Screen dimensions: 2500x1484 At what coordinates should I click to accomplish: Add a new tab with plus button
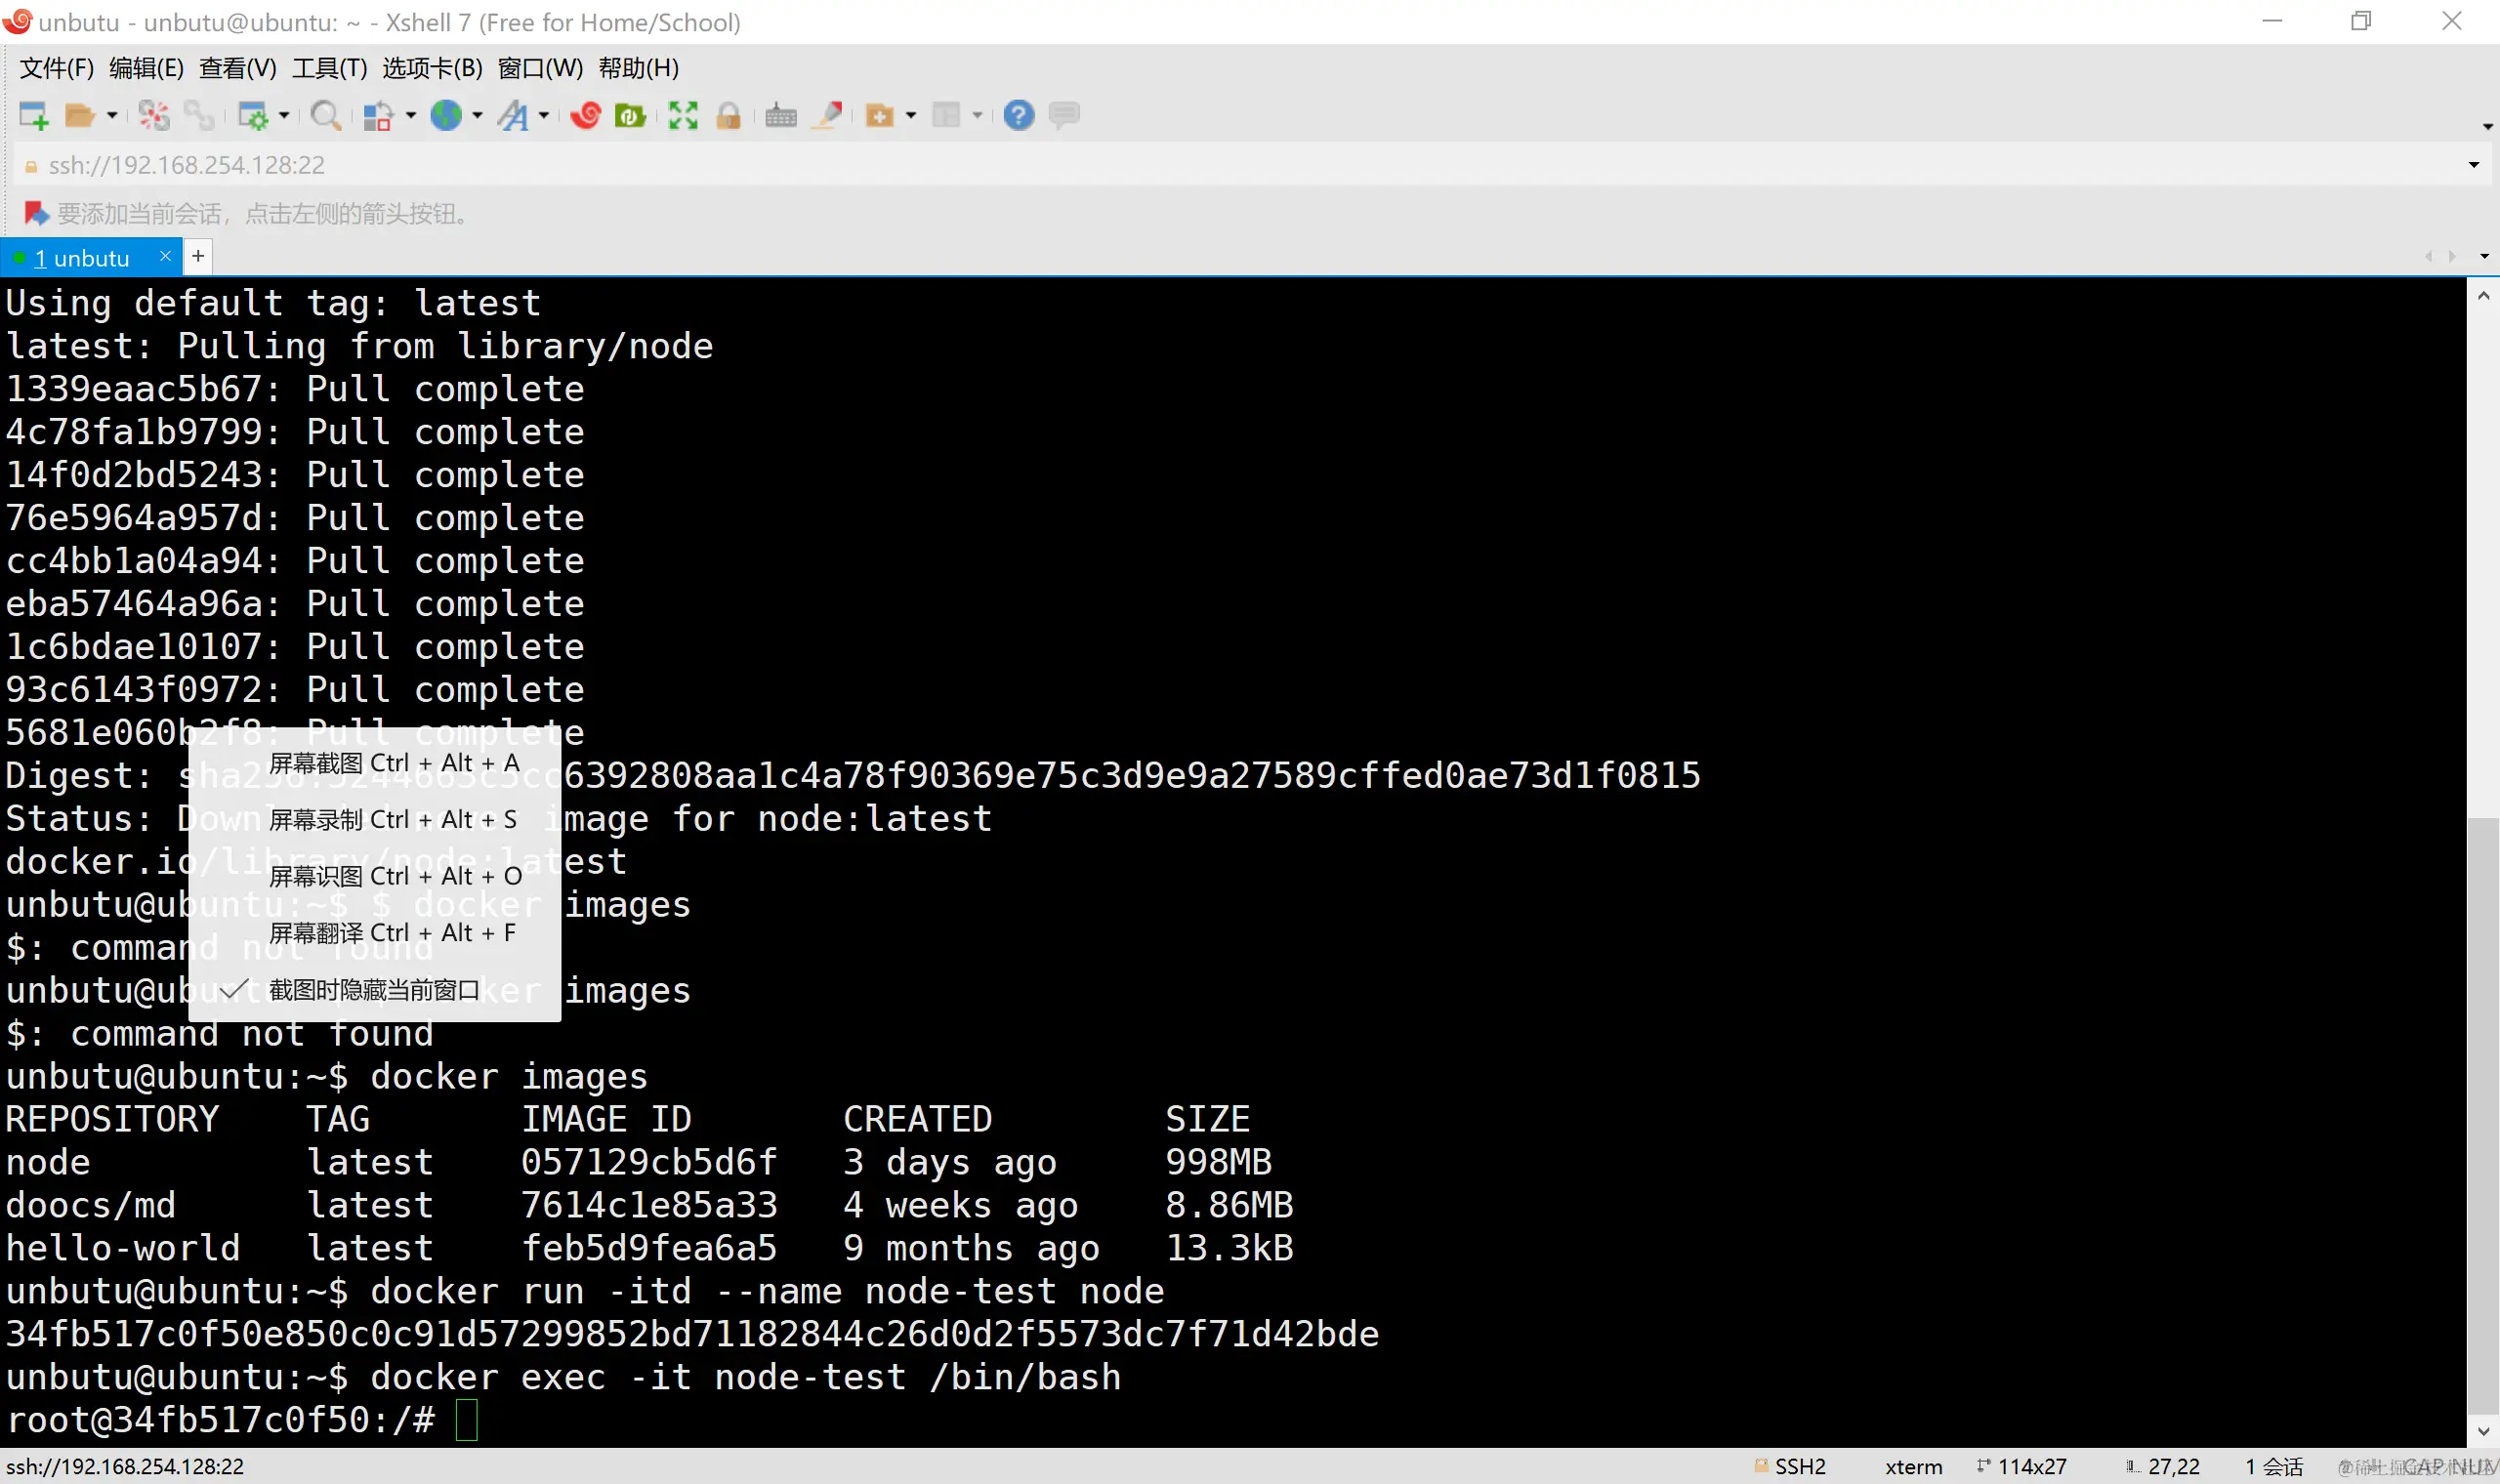(198, 257)
